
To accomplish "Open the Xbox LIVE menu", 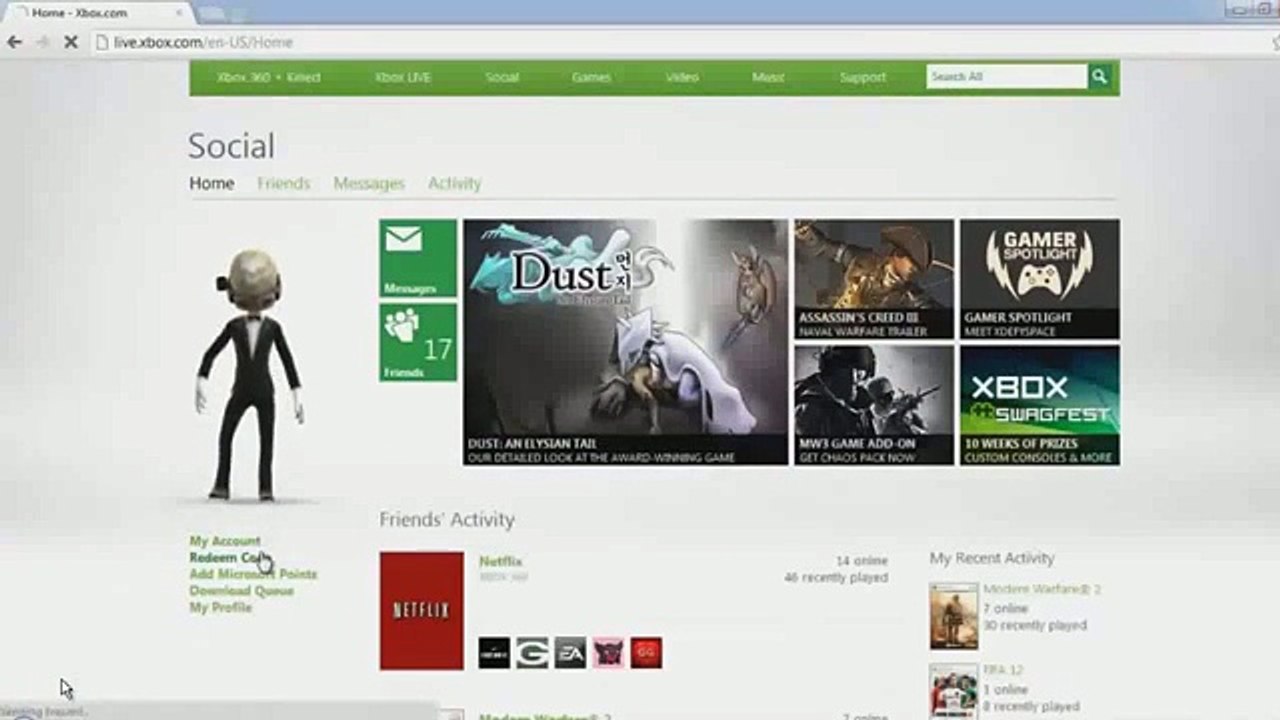I will tap(403, 77).
